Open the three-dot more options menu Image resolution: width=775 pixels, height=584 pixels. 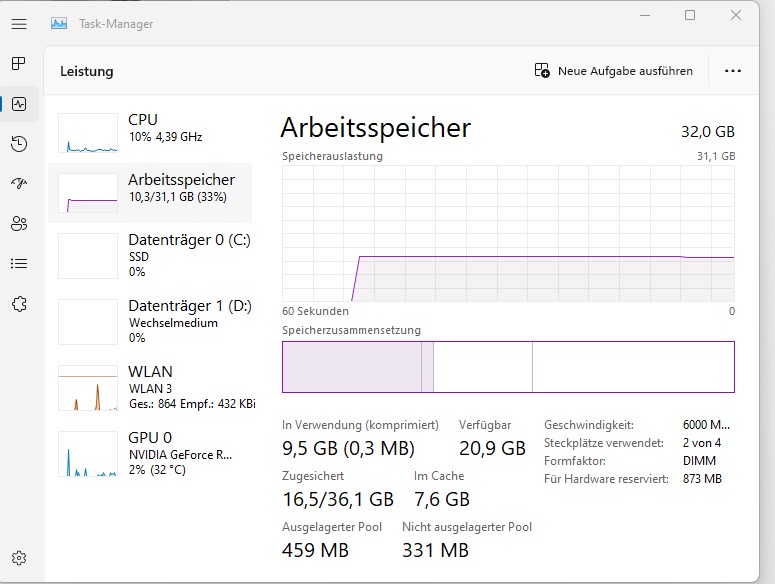coord(733,71)
